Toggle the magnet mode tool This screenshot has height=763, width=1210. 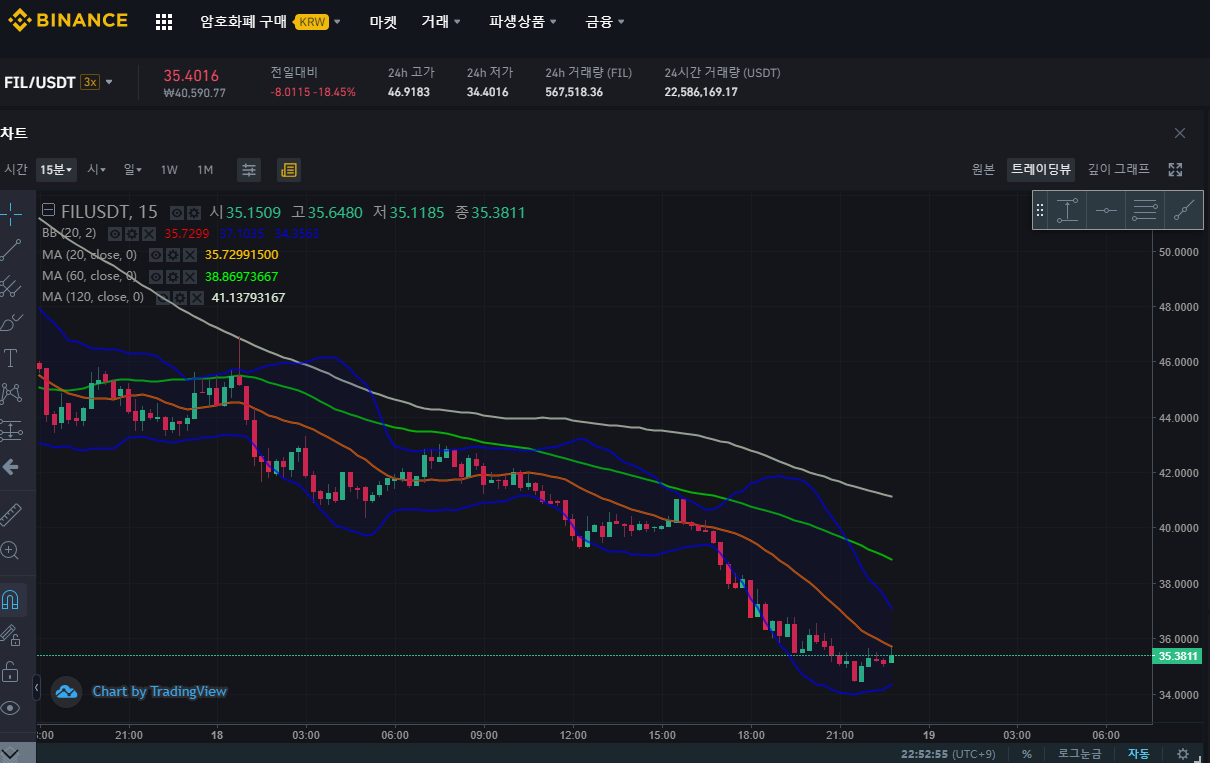11,600
